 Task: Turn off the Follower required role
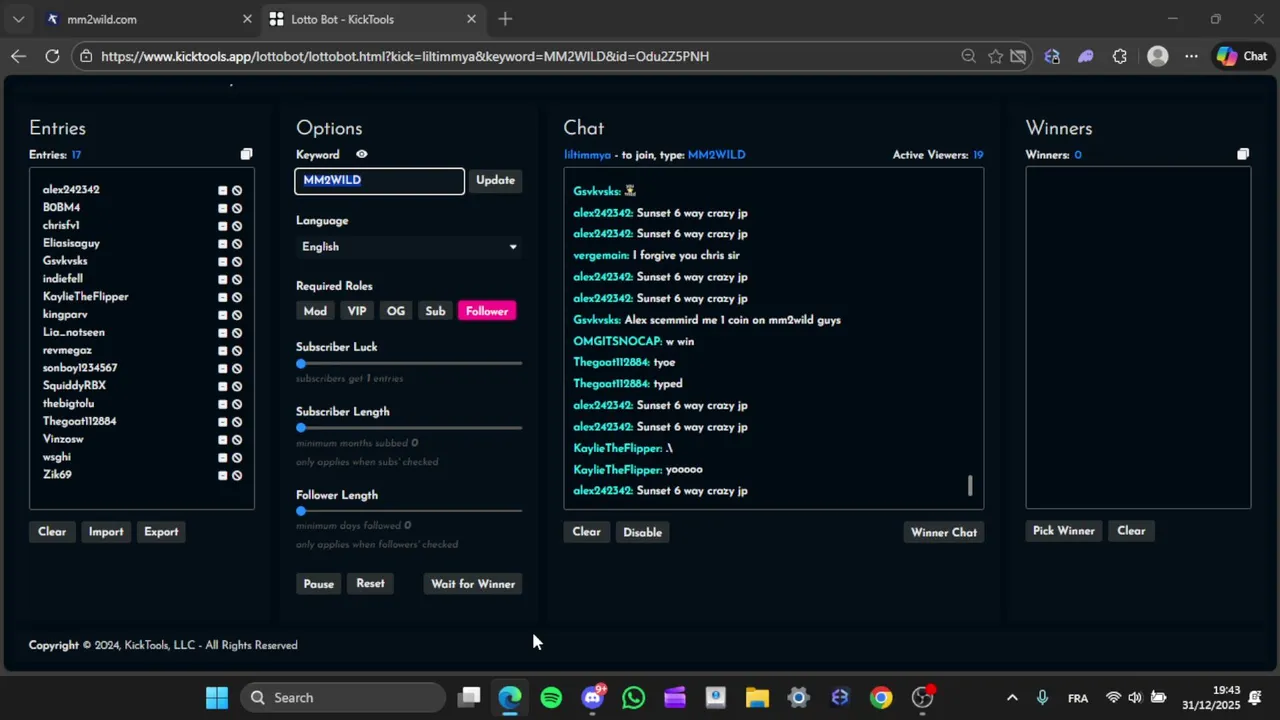[x=487, y=311]
